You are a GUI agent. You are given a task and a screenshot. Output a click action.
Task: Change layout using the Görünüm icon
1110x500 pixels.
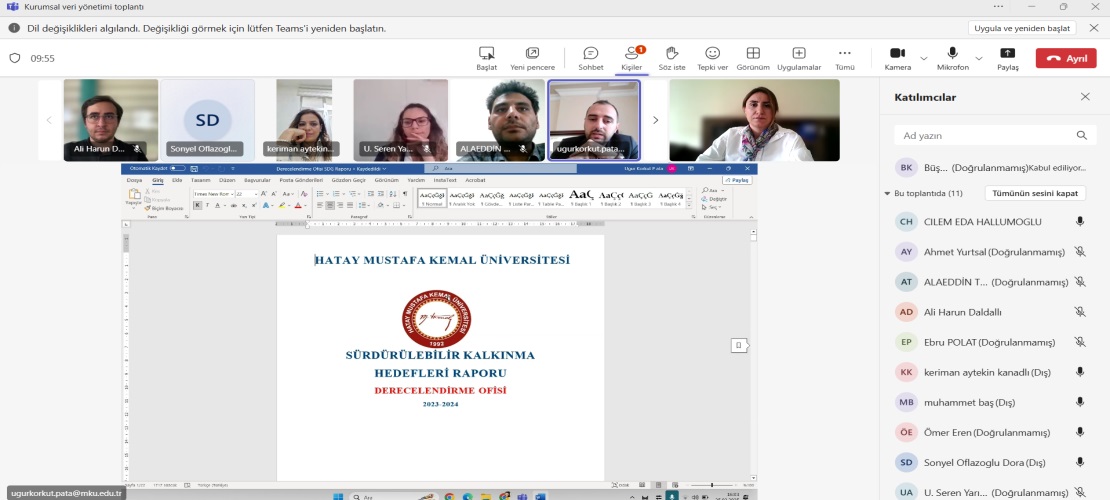click(x=753, y=58)
